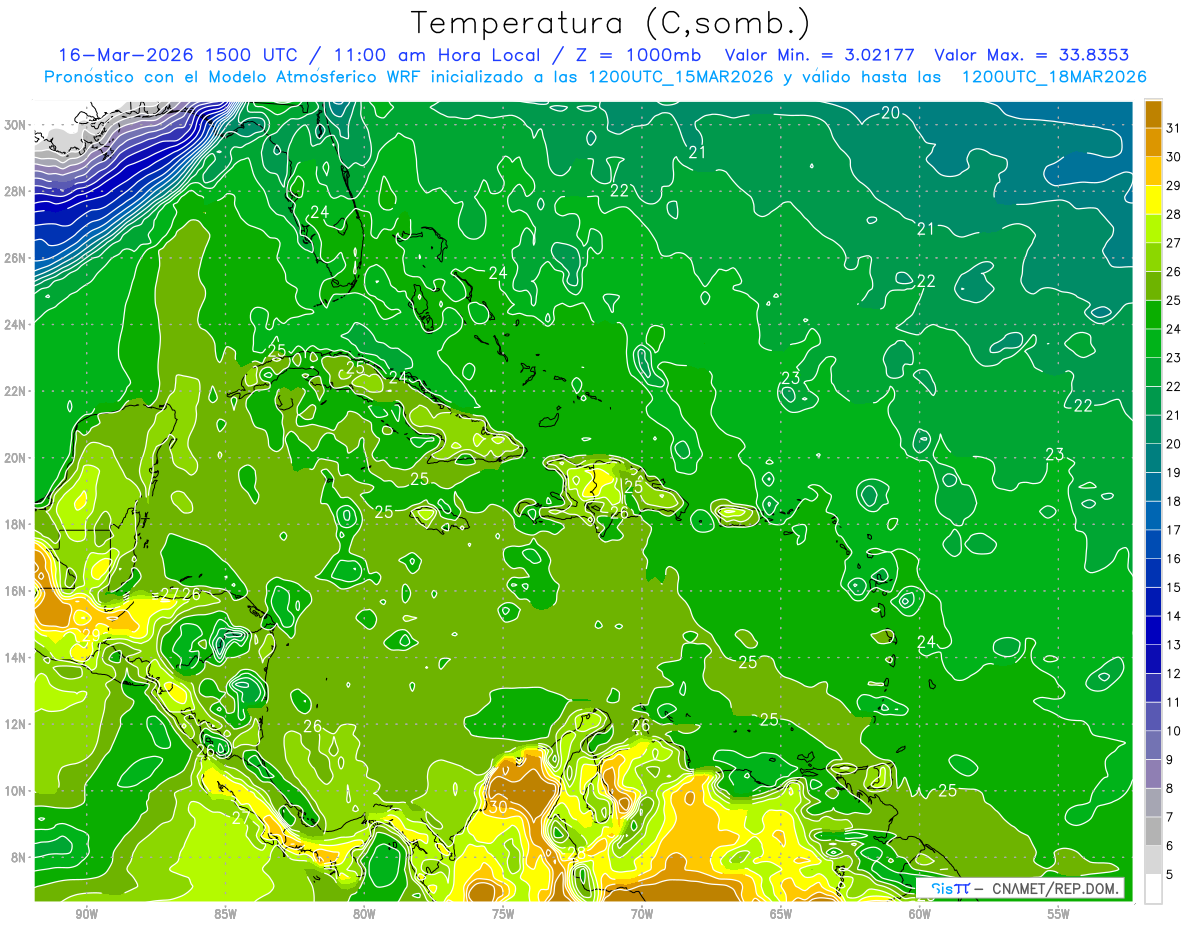Viewport: 1200px width, 927px height.
Task: Click the 18N latitude axis label
Action: pyautogui.click(x=17, y=524)
